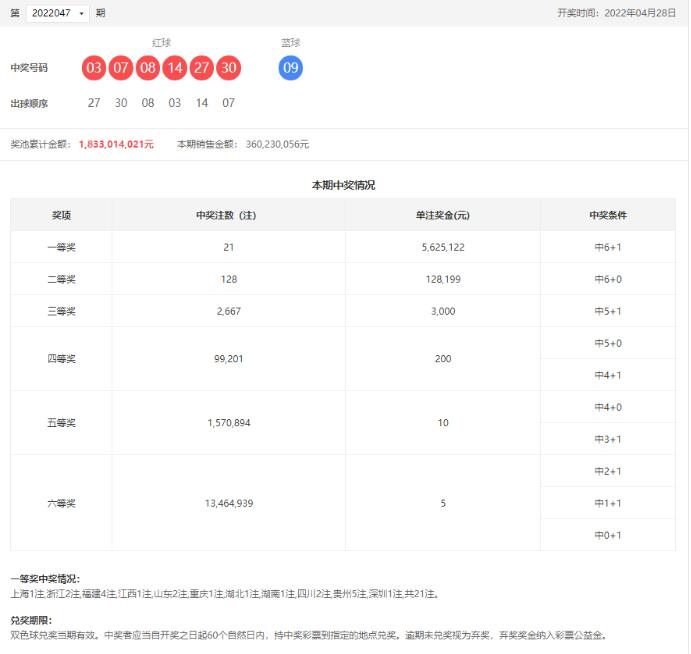
Task: Click the 中4+1 condition cell
Action: click(x=608, y=375)
